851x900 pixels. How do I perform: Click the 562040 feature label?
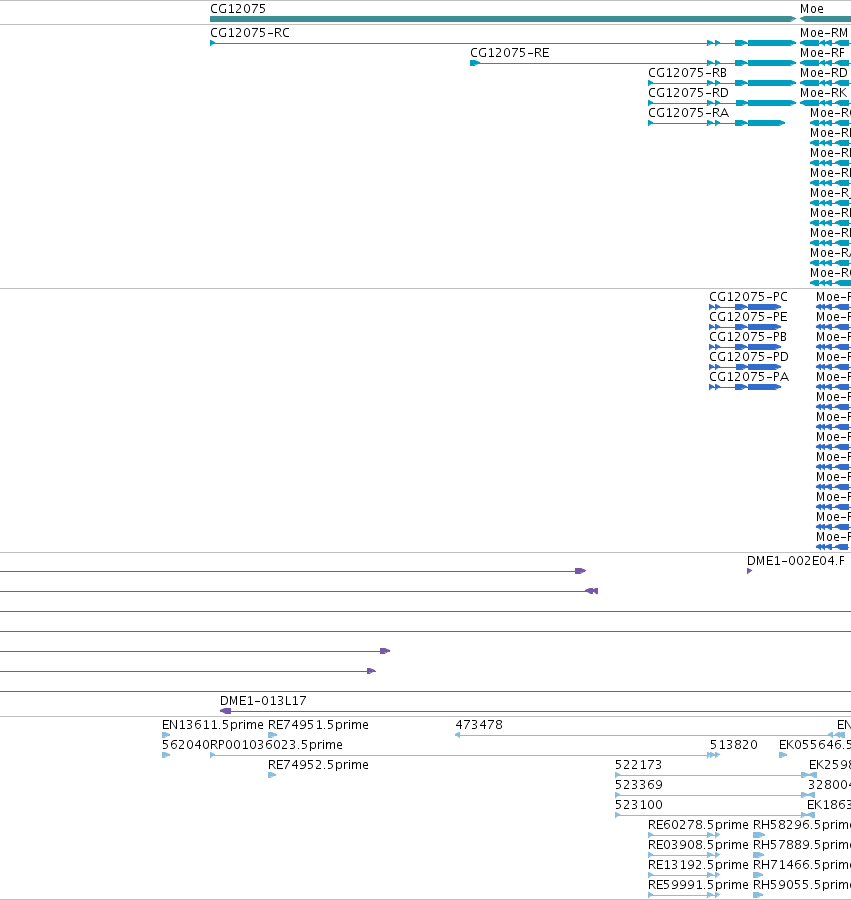pyautogui.click(x=185, y=745)
